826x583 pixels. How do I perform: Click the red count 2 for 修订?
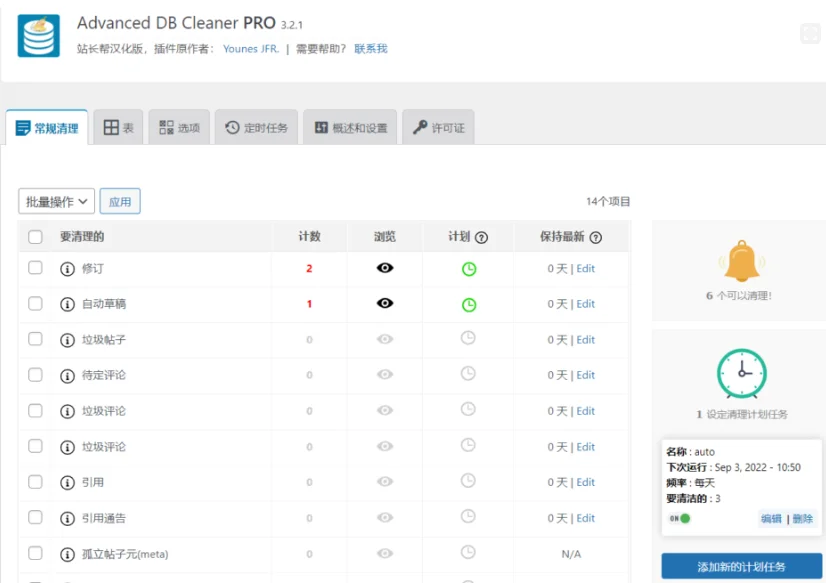pyautogui.click(x=309, y=269)
